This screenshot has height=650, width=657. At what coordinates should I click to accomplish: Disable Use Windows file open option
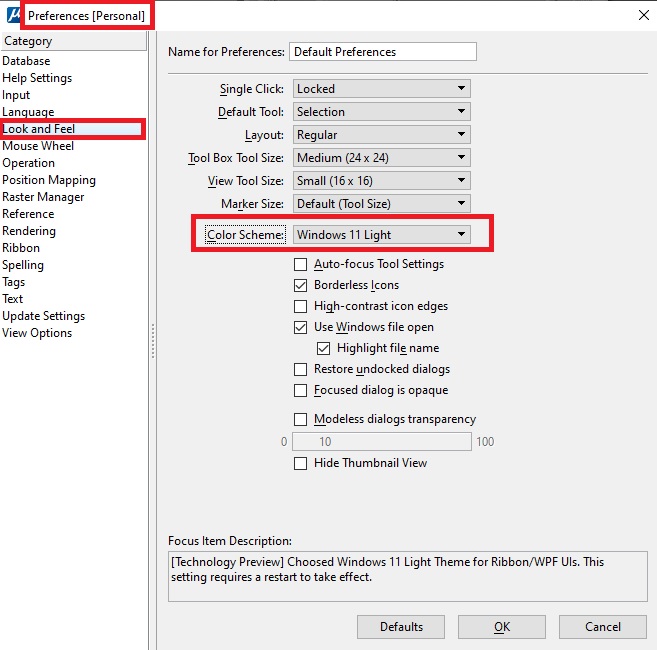[x=301, y=328]
